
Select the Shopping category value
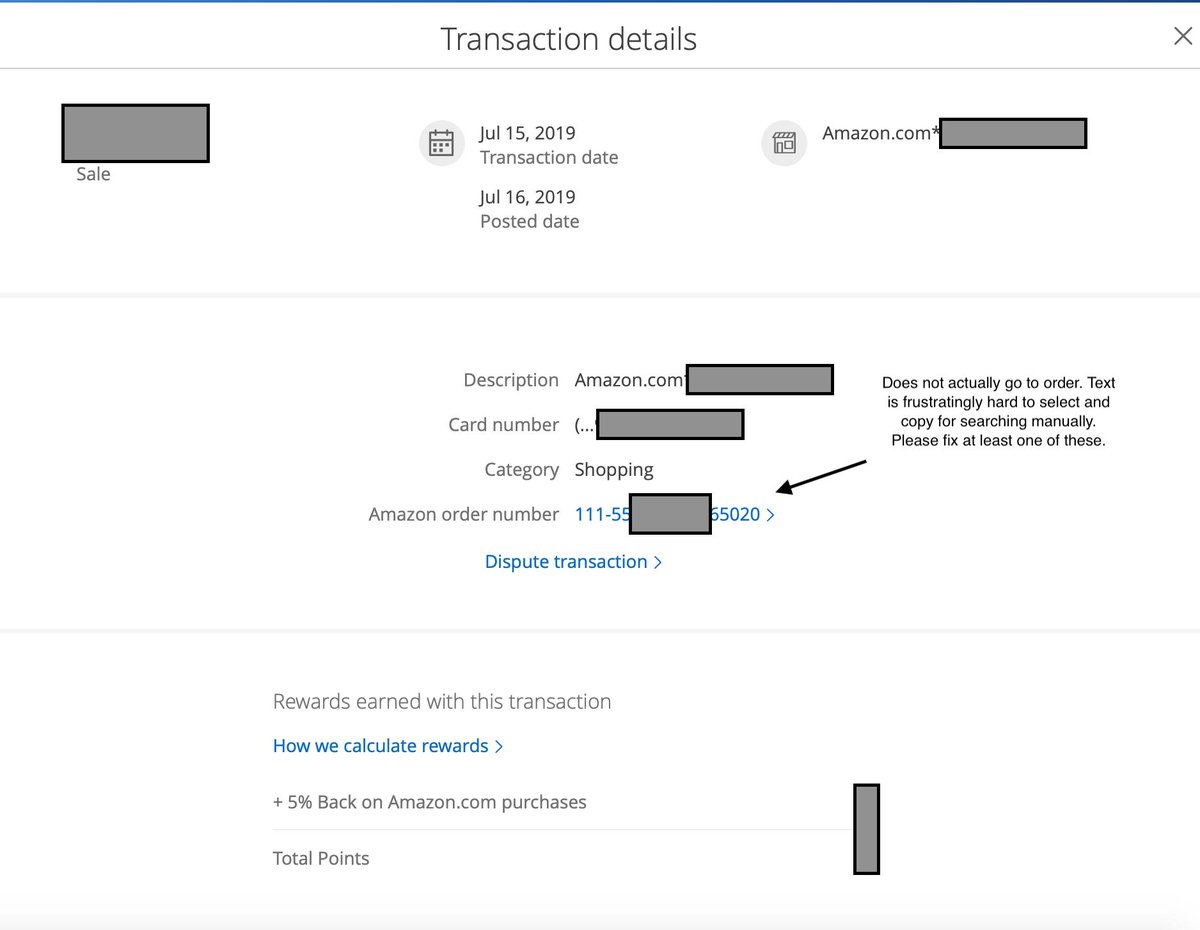pos(613,470)
